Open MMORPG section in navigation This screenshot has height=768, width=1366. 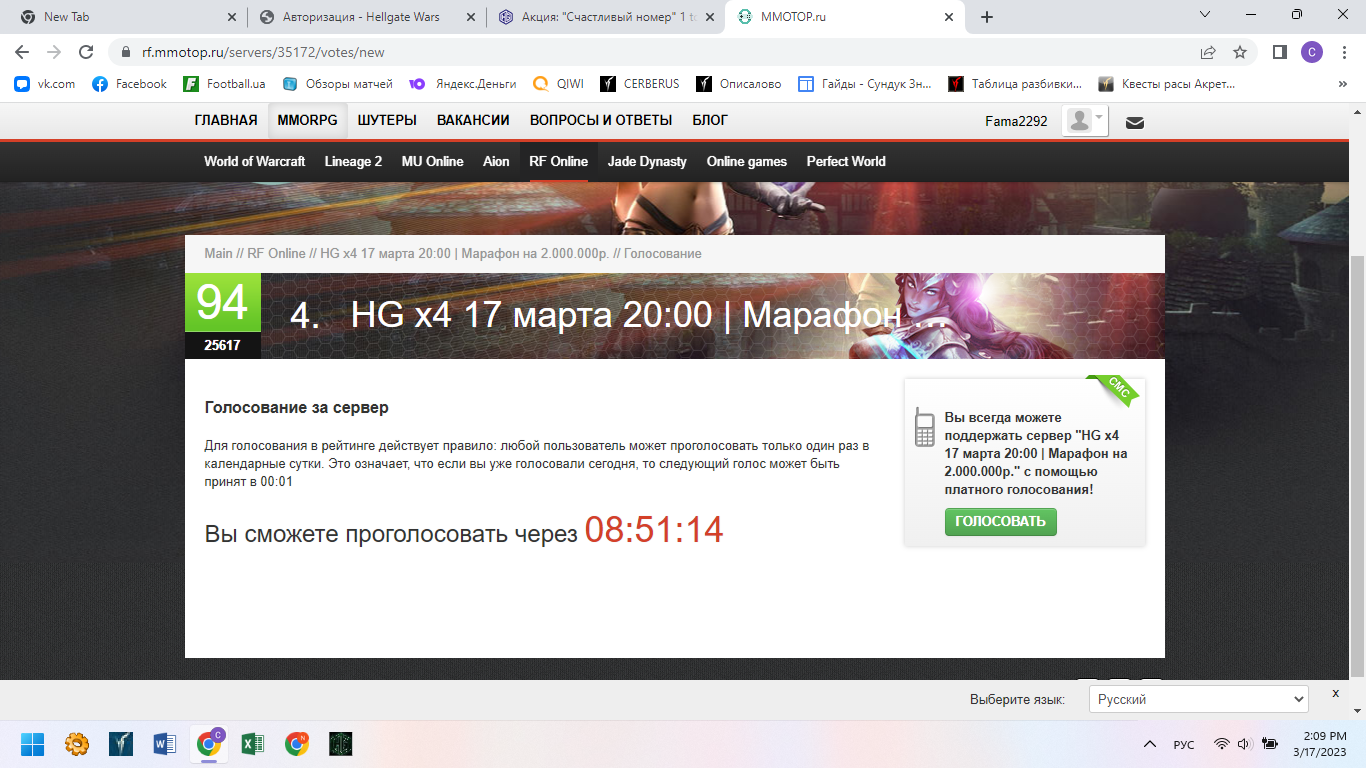tap(308, 120)
